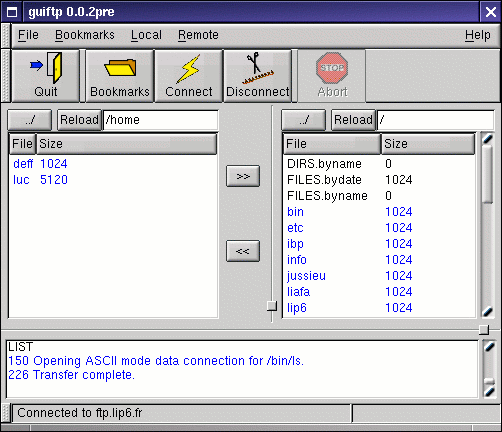This screenshot has width=502, height=432.
Task: Go up a directory in the local panel
Action: [30, 120]
